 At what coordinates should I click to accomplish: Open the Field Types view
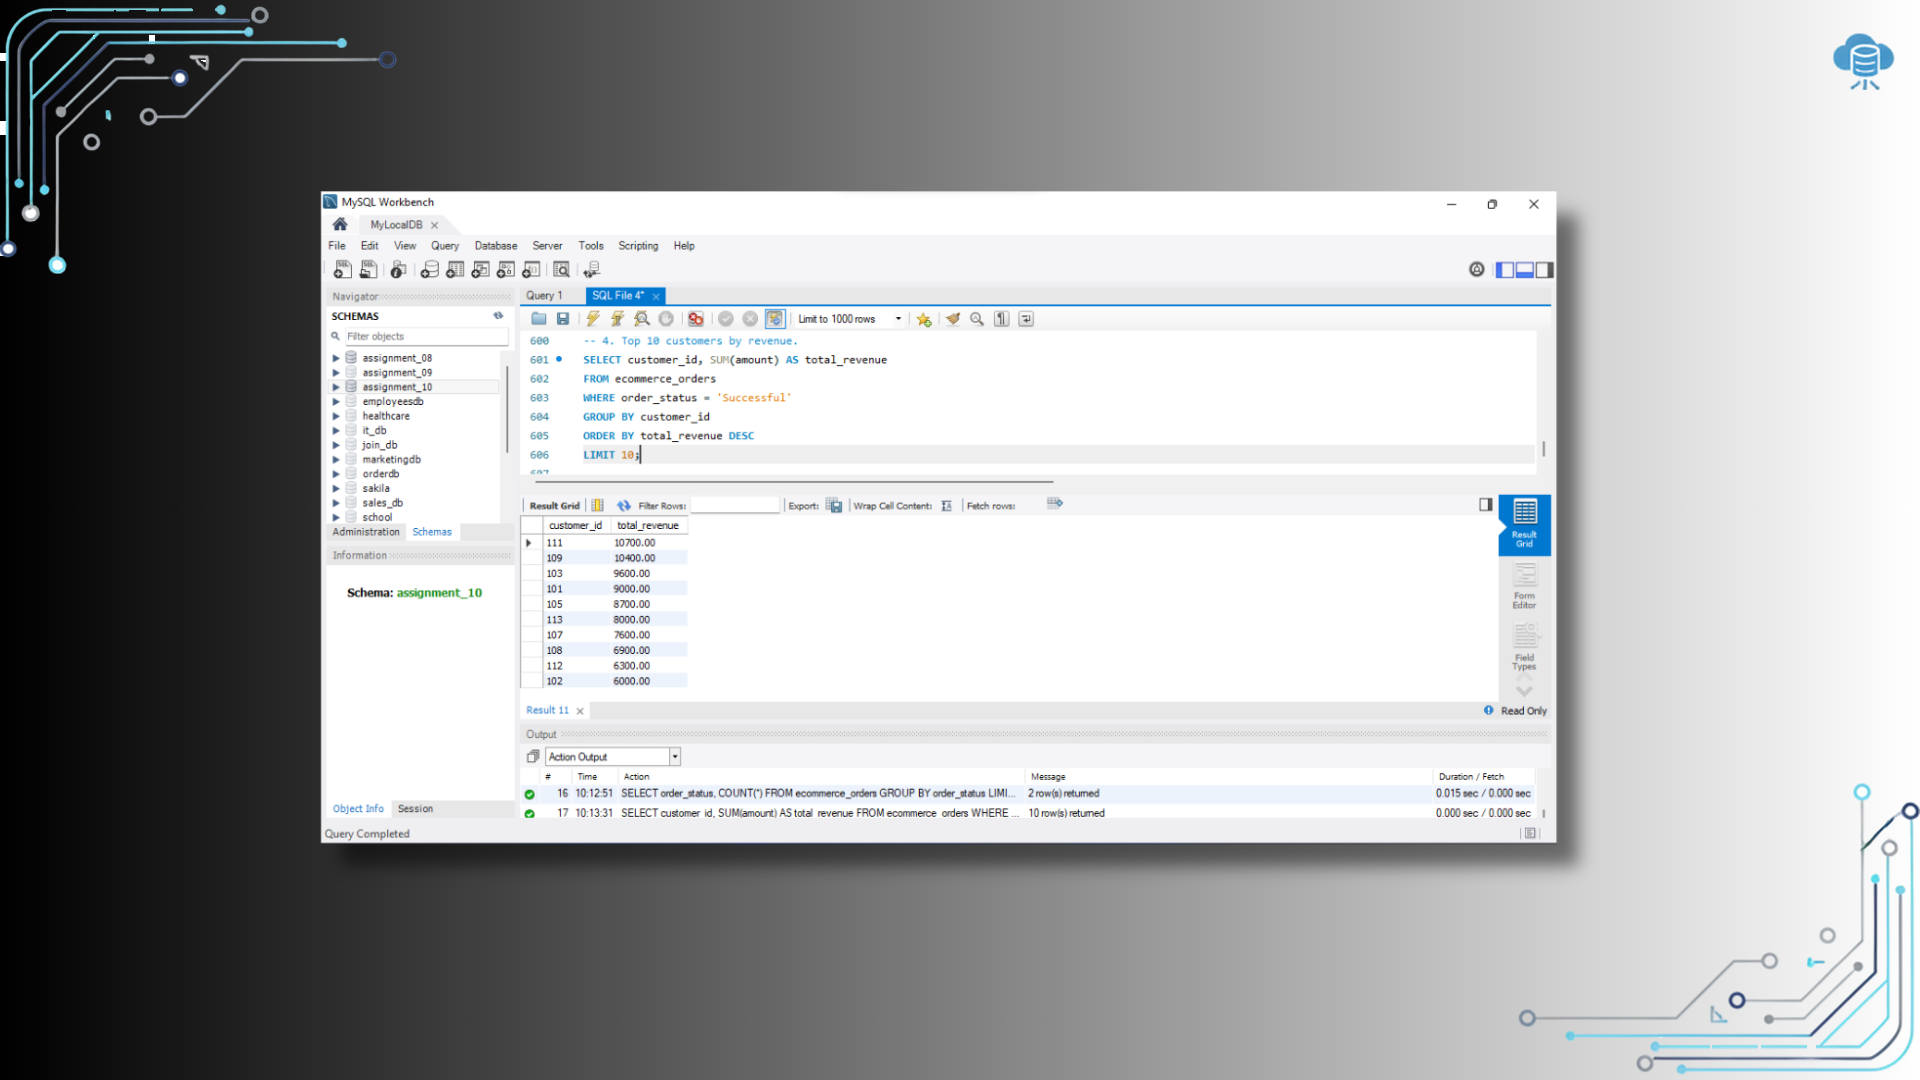click(x=1524, y=647)
